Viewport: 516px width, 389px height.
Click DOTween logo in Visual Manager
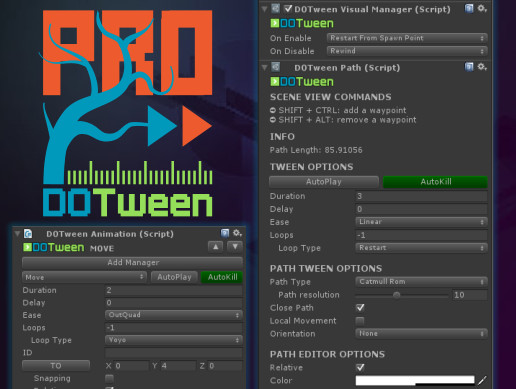pyautogui.click(x=302, y=23)
